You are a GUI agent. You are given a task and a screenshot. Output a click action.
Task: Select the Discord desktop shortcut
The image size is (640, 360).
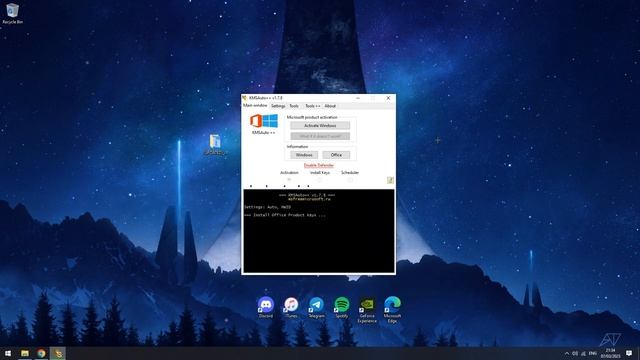pyautogui.click(x=266, y=308)
